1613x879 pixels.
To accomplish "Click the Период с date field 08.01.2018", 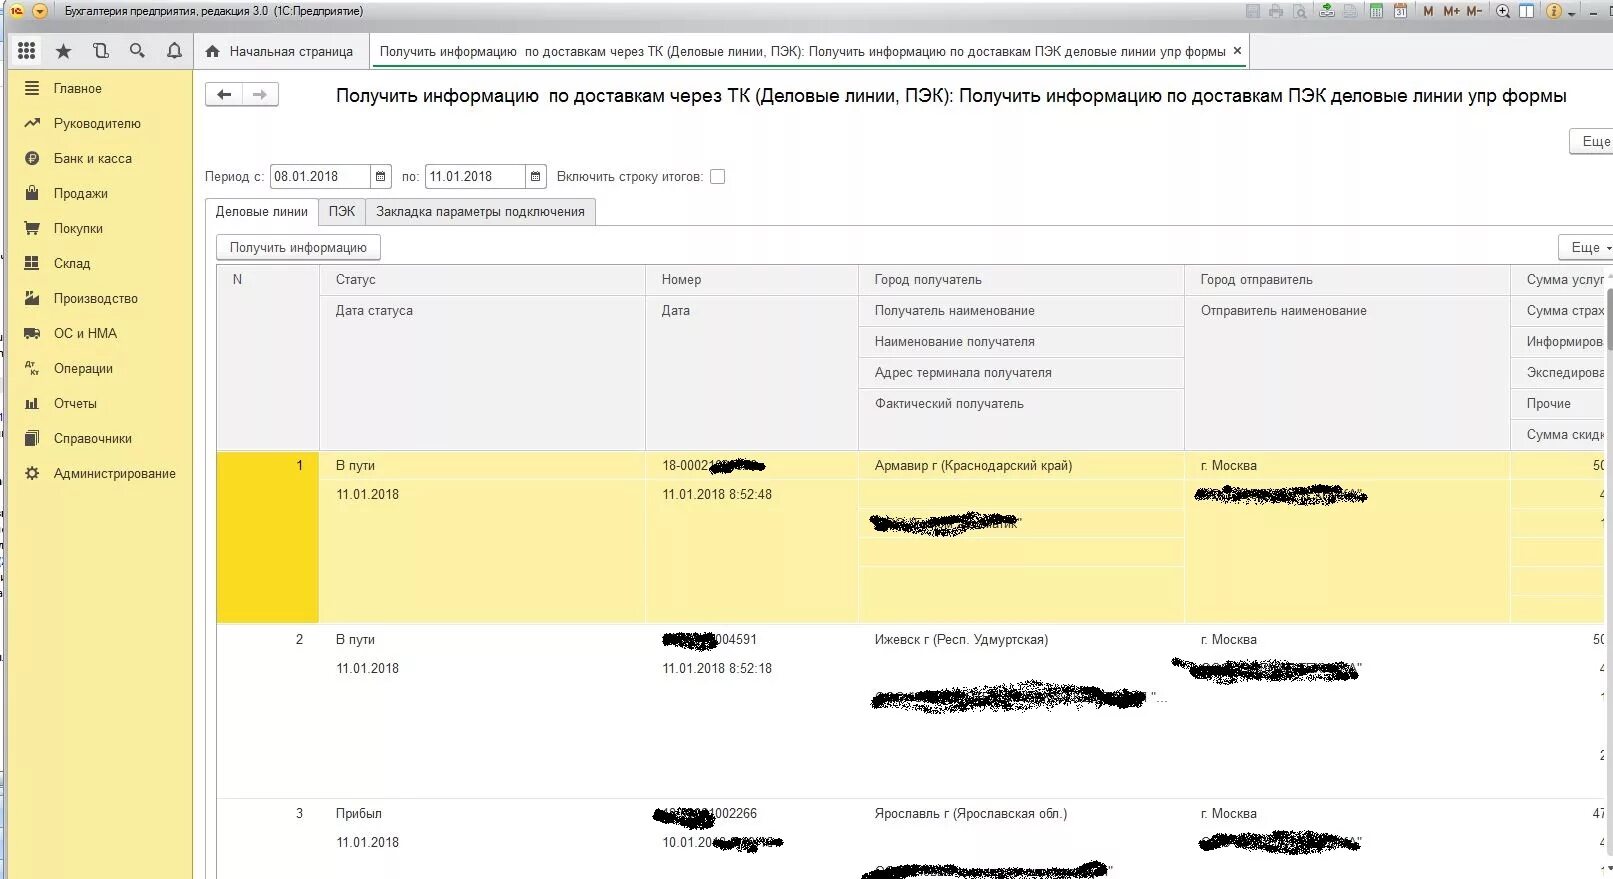I will (x=320, y=177).
